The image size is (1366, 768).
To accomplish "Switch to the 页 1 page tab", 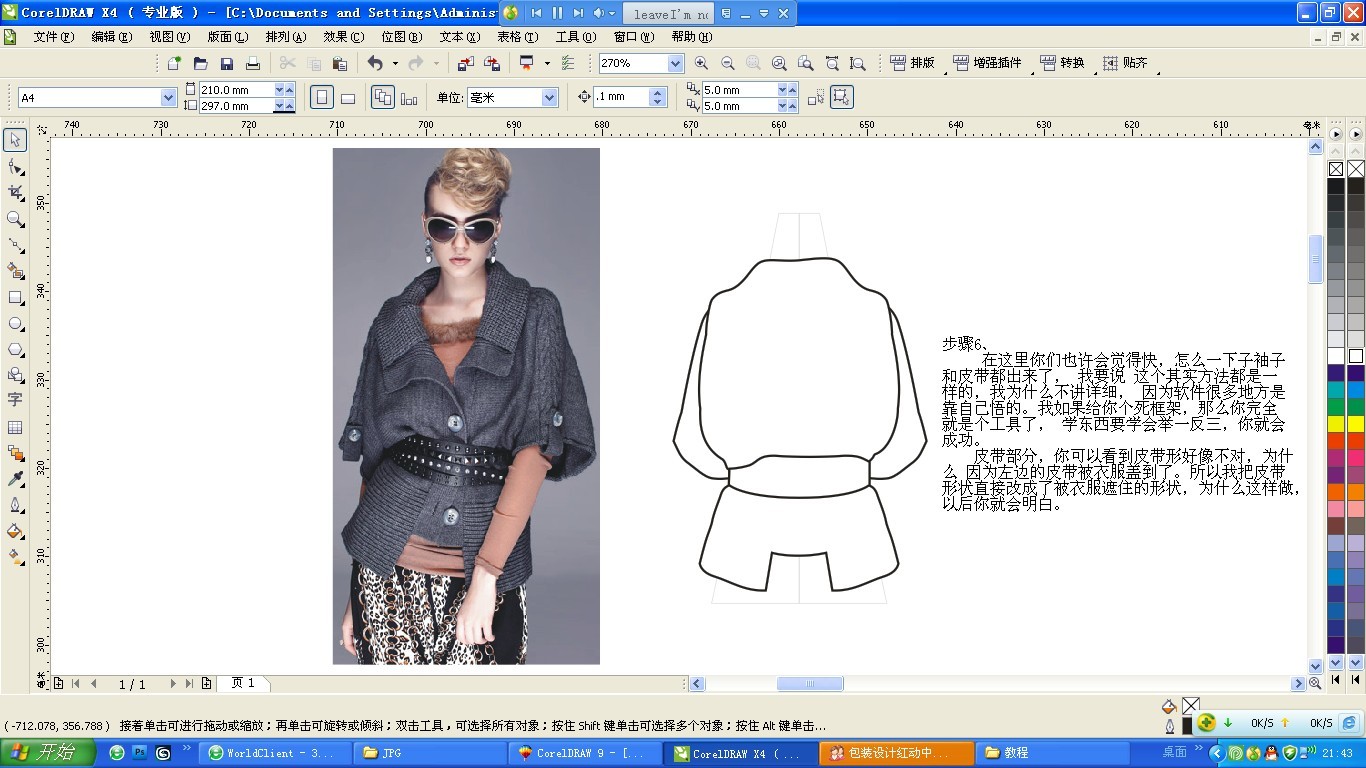I will [243, 683].
